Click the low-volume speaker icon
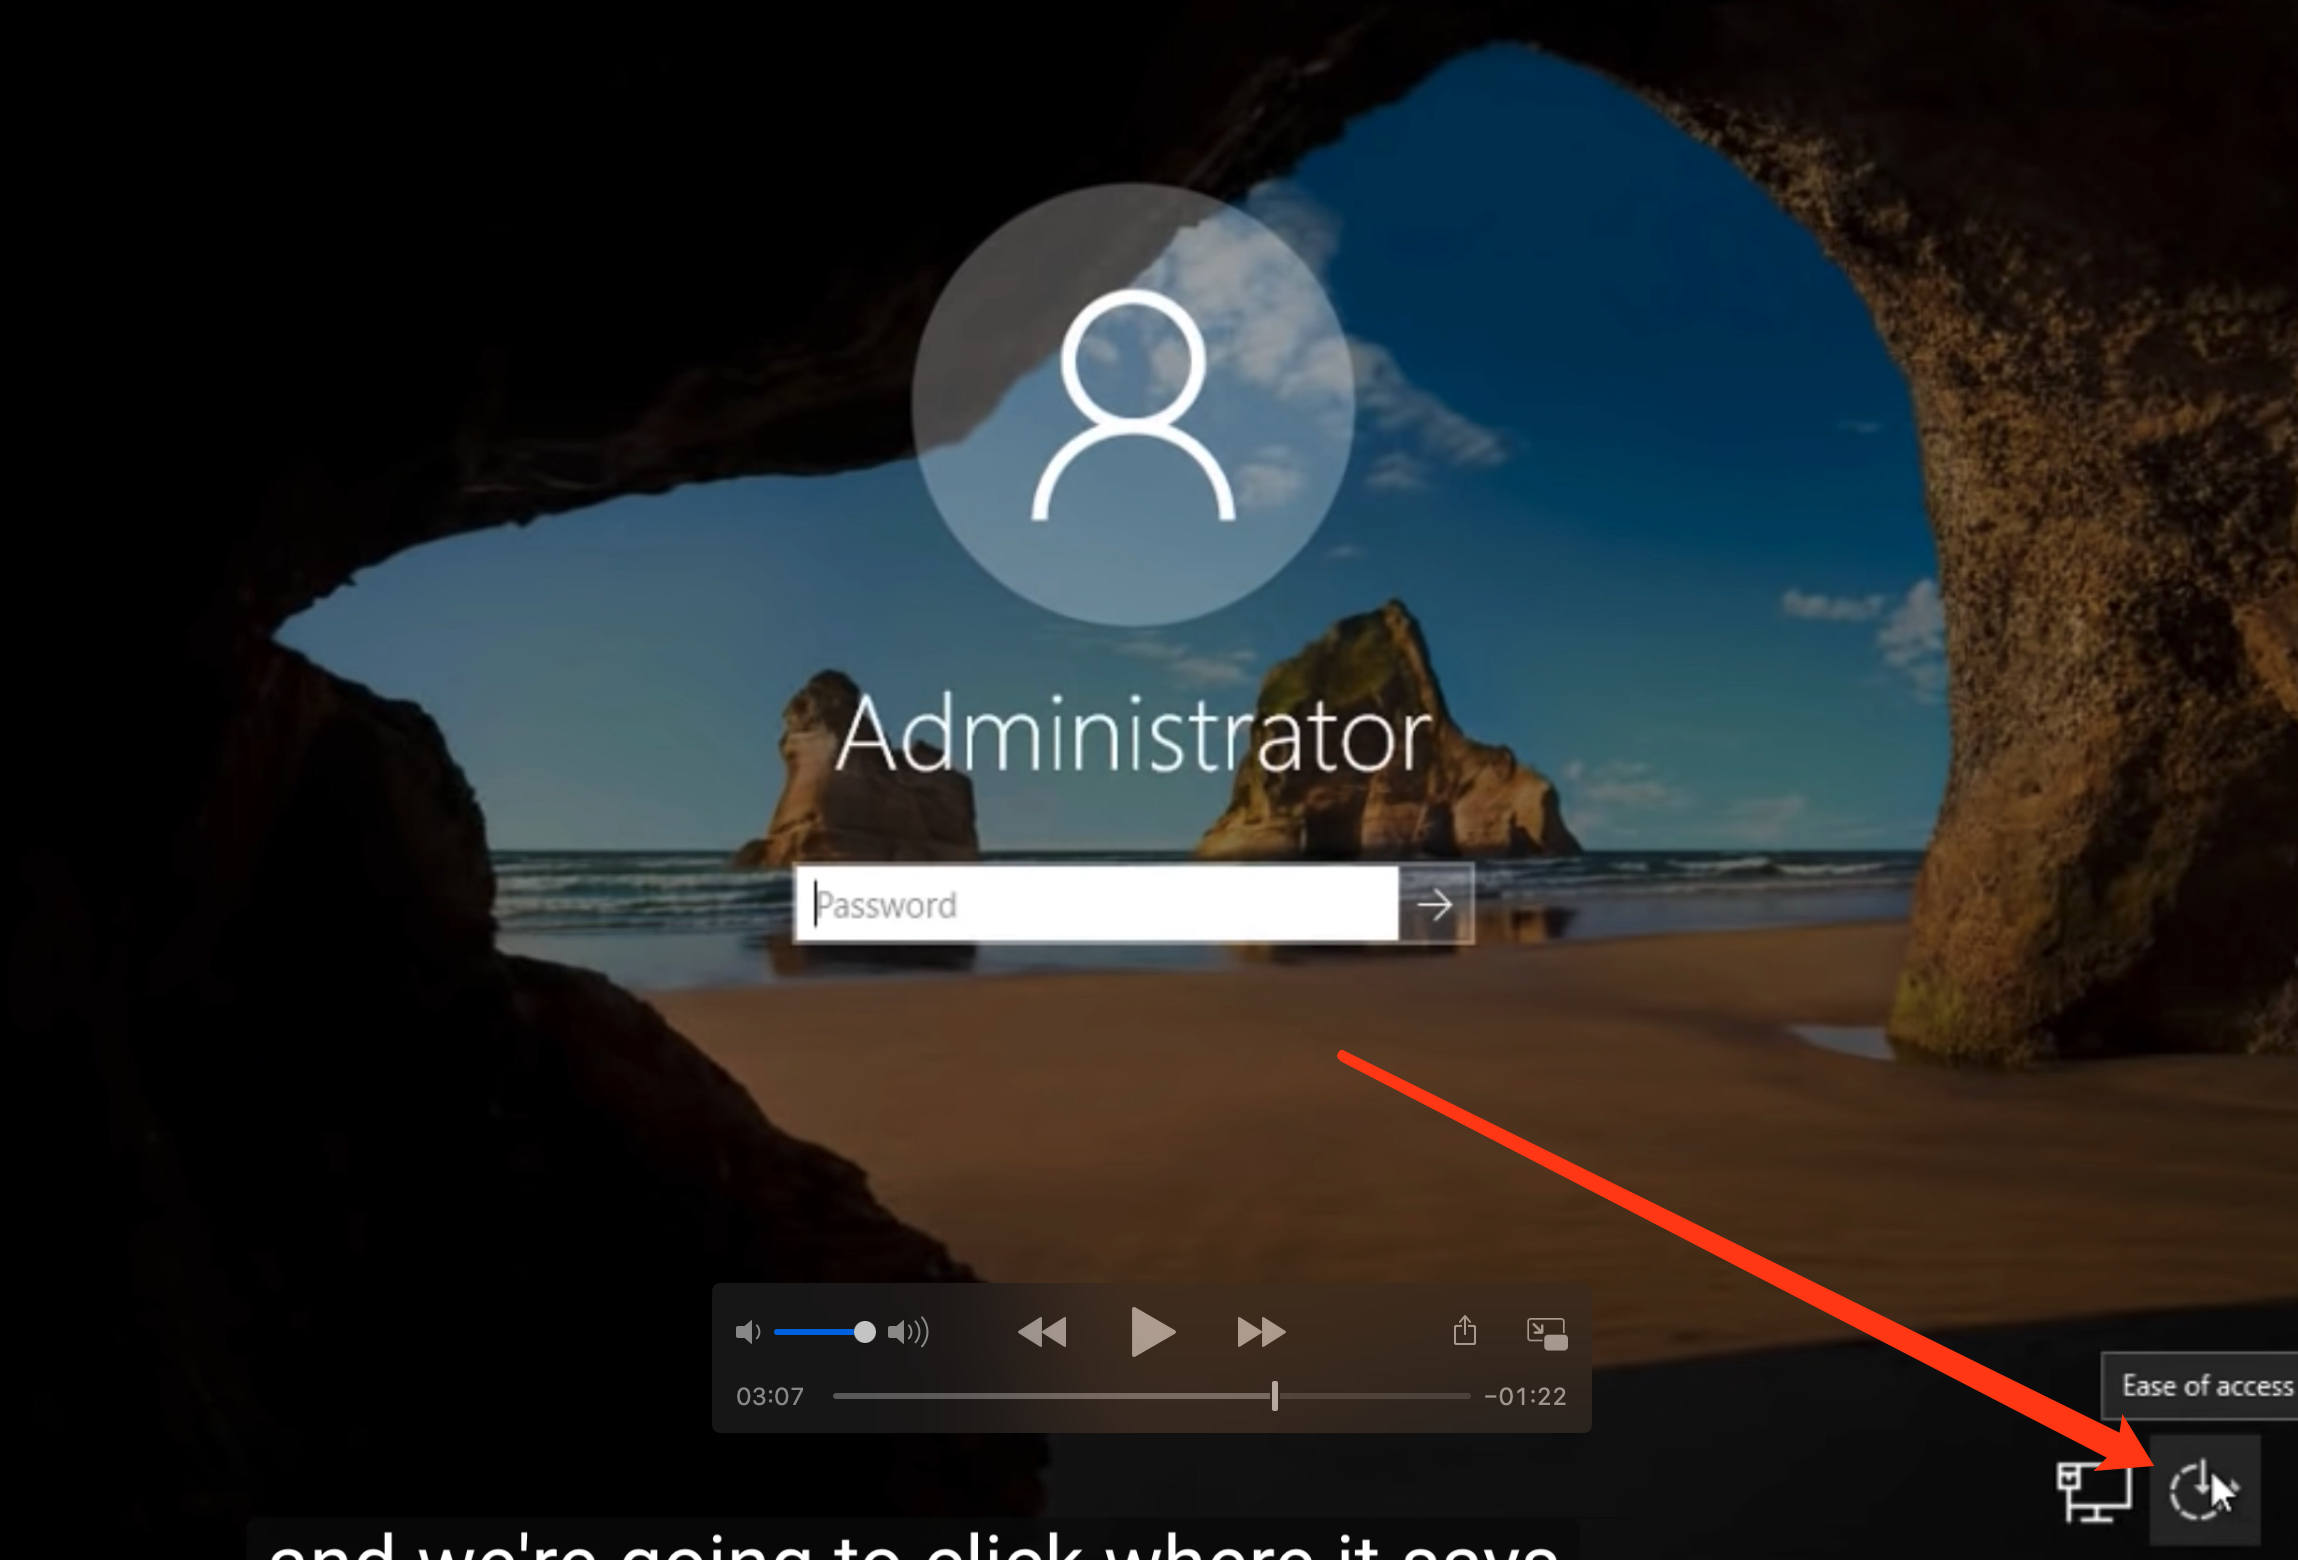The image size is (2298, 1560). click(x=748, y=1332)
